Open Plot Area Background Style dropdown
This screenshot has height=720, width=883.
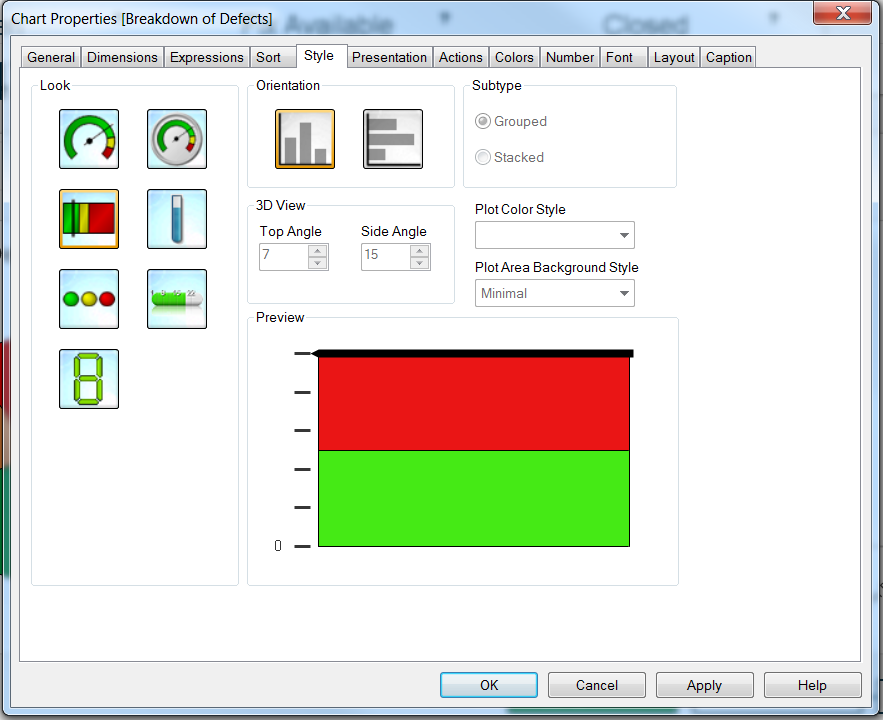(x=555, y=293)
